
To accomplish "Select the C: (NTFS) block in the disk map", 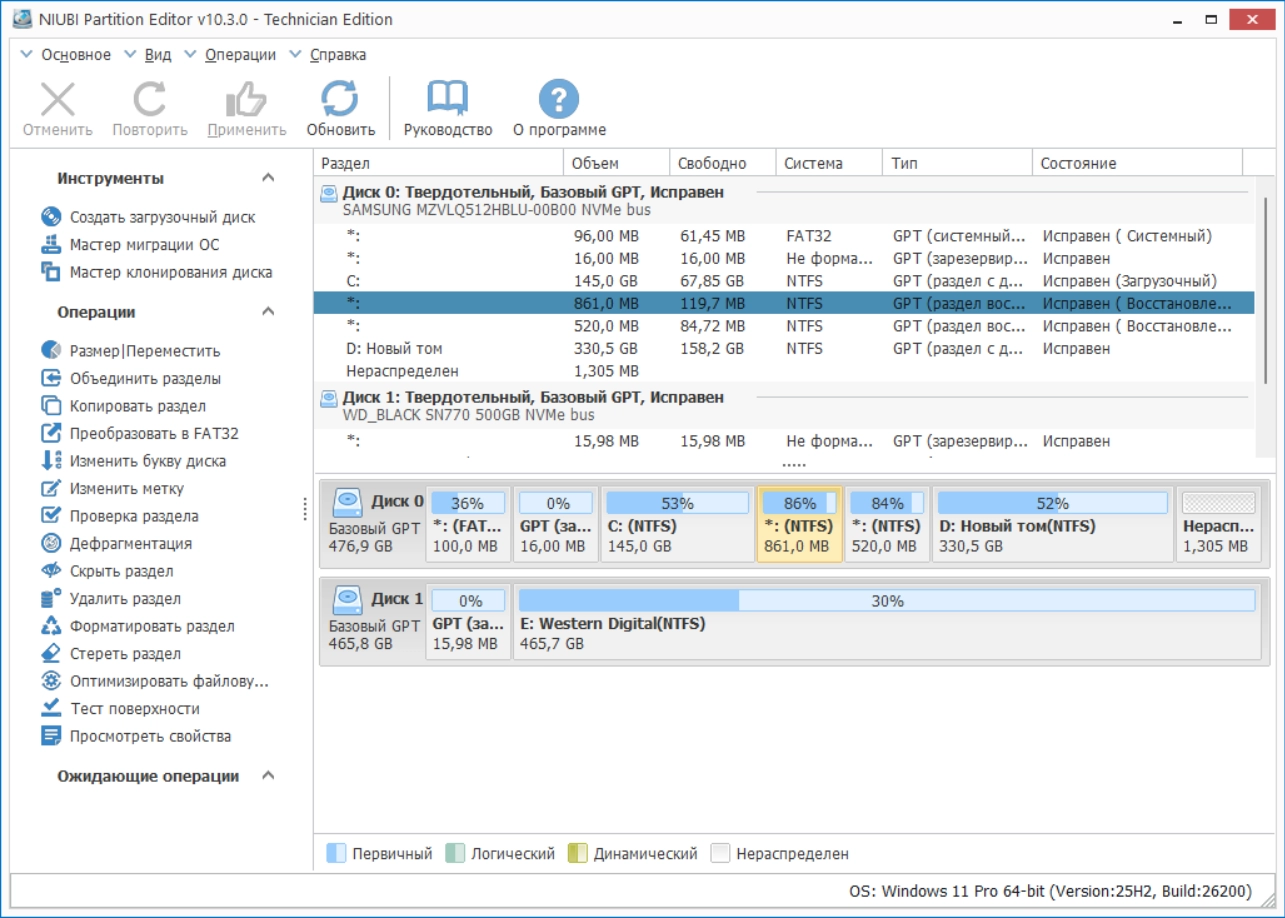I will 677,524.
